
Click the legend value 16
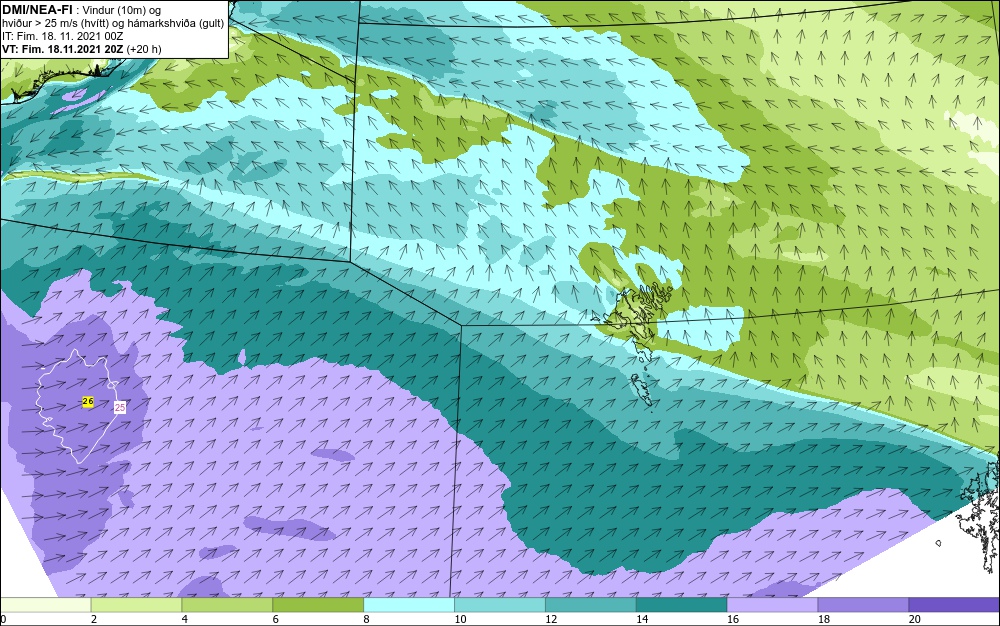pos(733,619)
